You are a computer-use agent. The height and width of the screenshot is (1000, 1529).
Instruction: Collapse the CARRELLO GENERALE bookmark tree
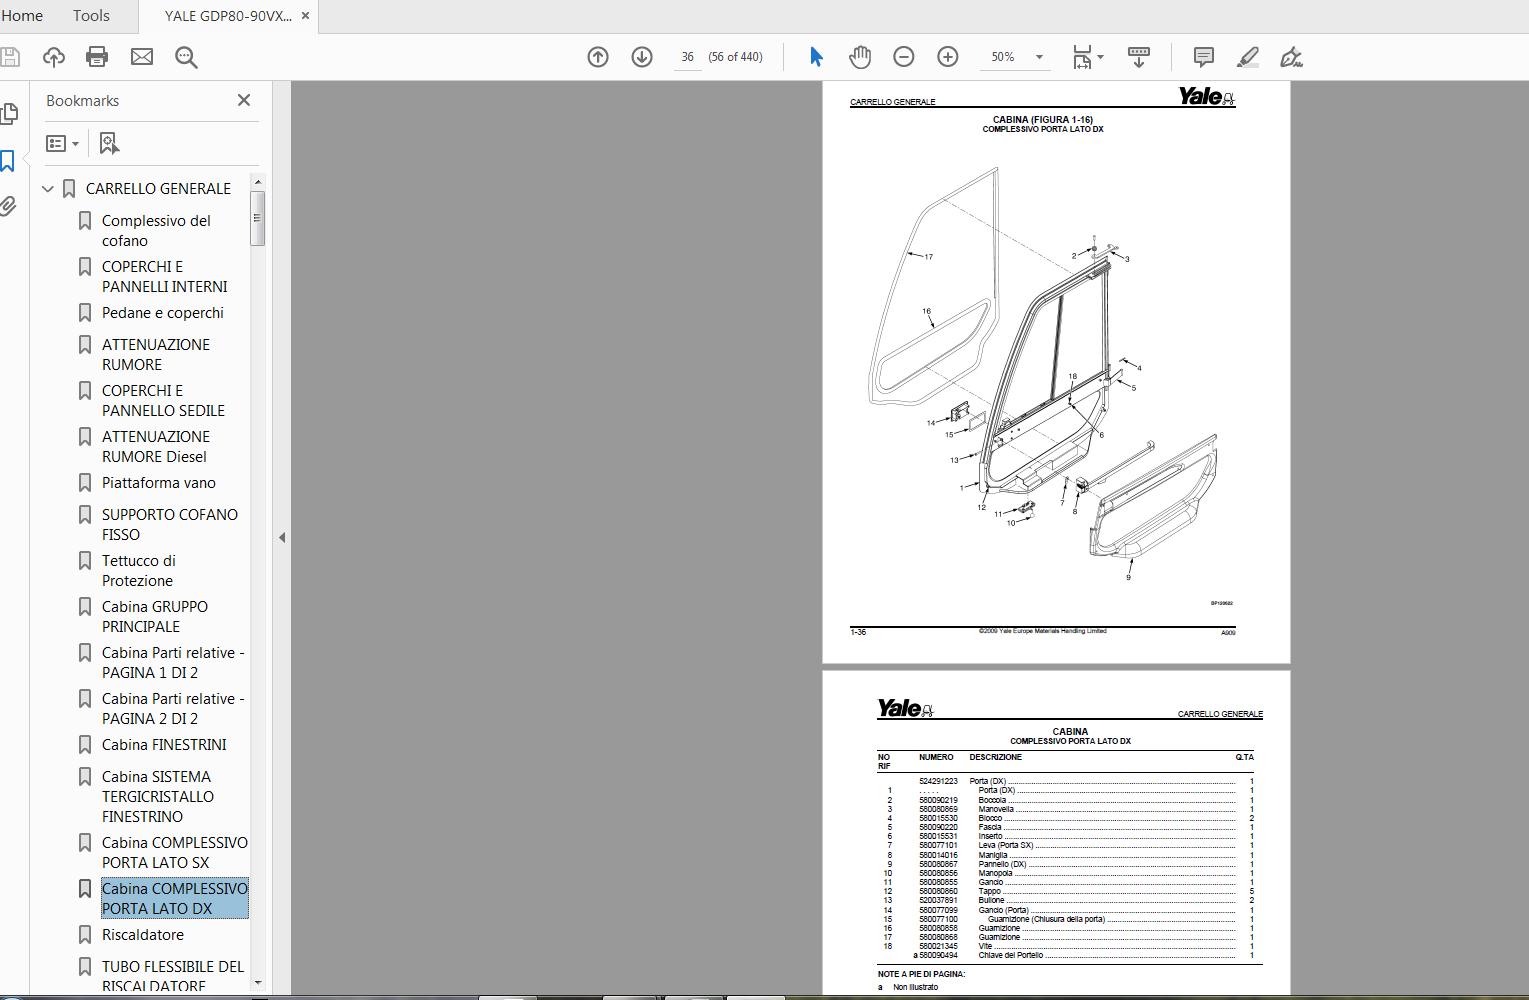tap(48, 189)
